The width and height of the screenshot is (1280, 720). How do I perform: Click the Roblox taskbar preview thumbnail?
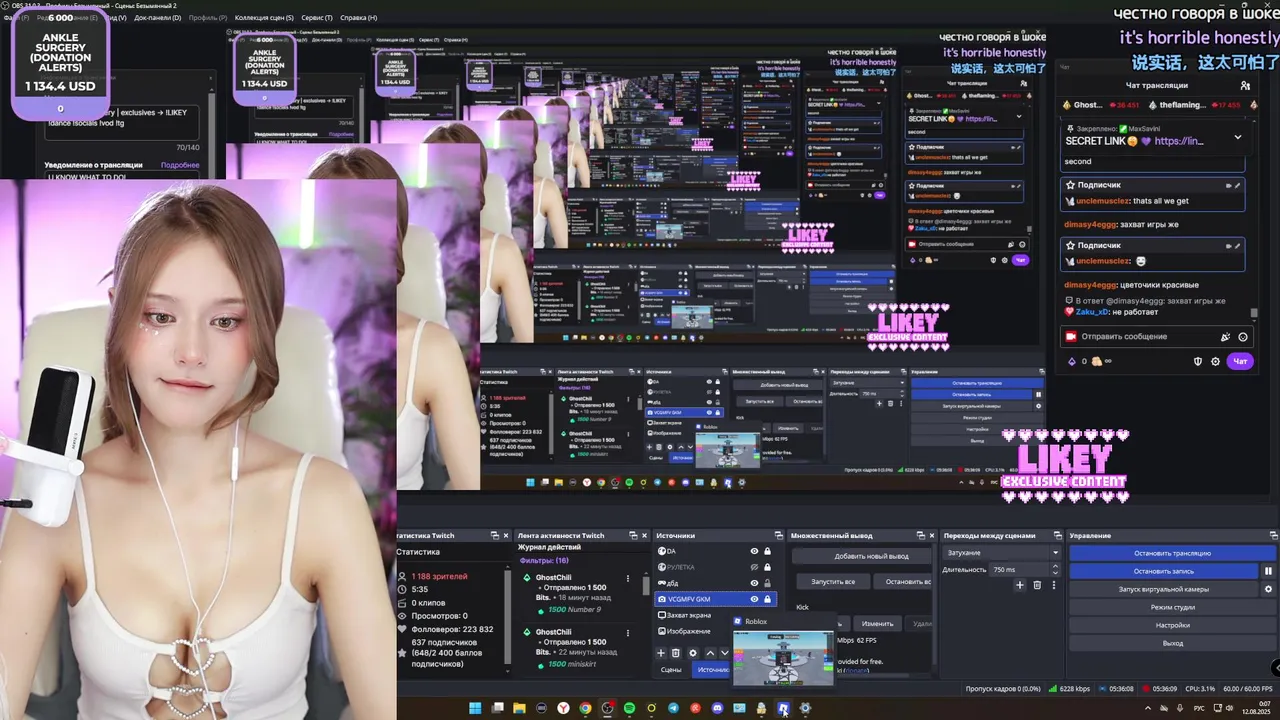pos(783,660)
